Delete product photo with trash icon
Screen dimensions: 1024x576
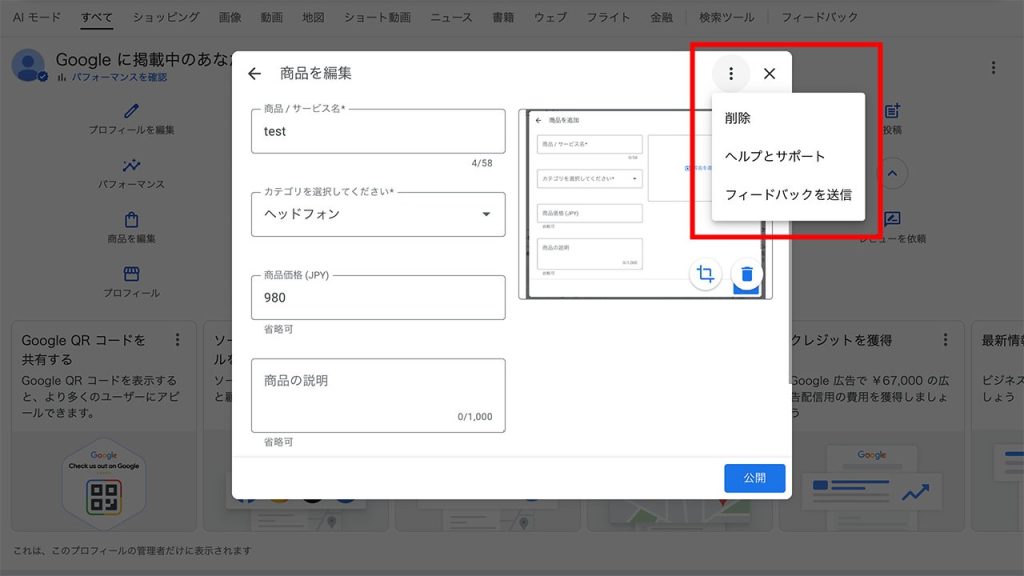pos(747,274)
